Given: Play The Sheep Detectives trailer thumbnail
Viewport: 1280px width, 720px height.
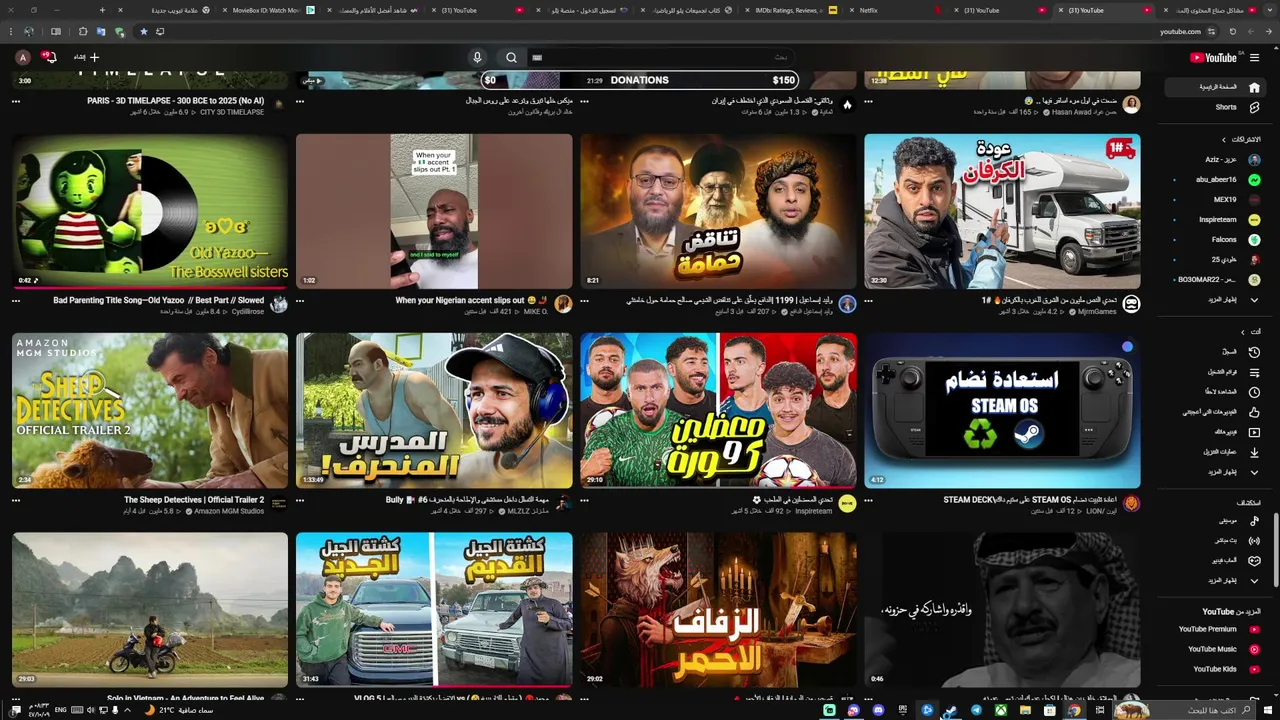Looking at the screenshot, I should coord(150,410).
